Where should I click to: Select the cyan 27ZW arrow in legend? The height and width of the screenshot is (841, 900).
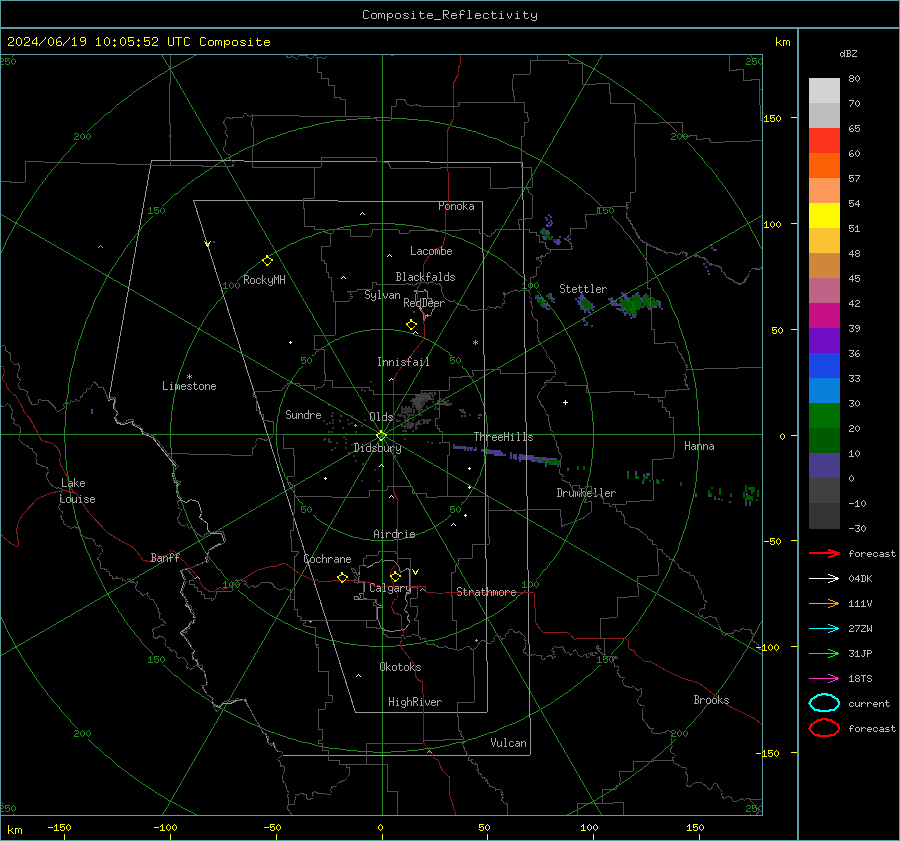coord(824,629)
